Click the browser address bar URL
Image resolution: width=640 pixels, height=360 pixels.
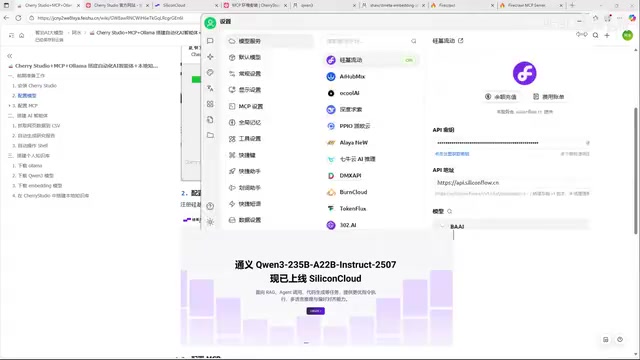coord(110,18)
